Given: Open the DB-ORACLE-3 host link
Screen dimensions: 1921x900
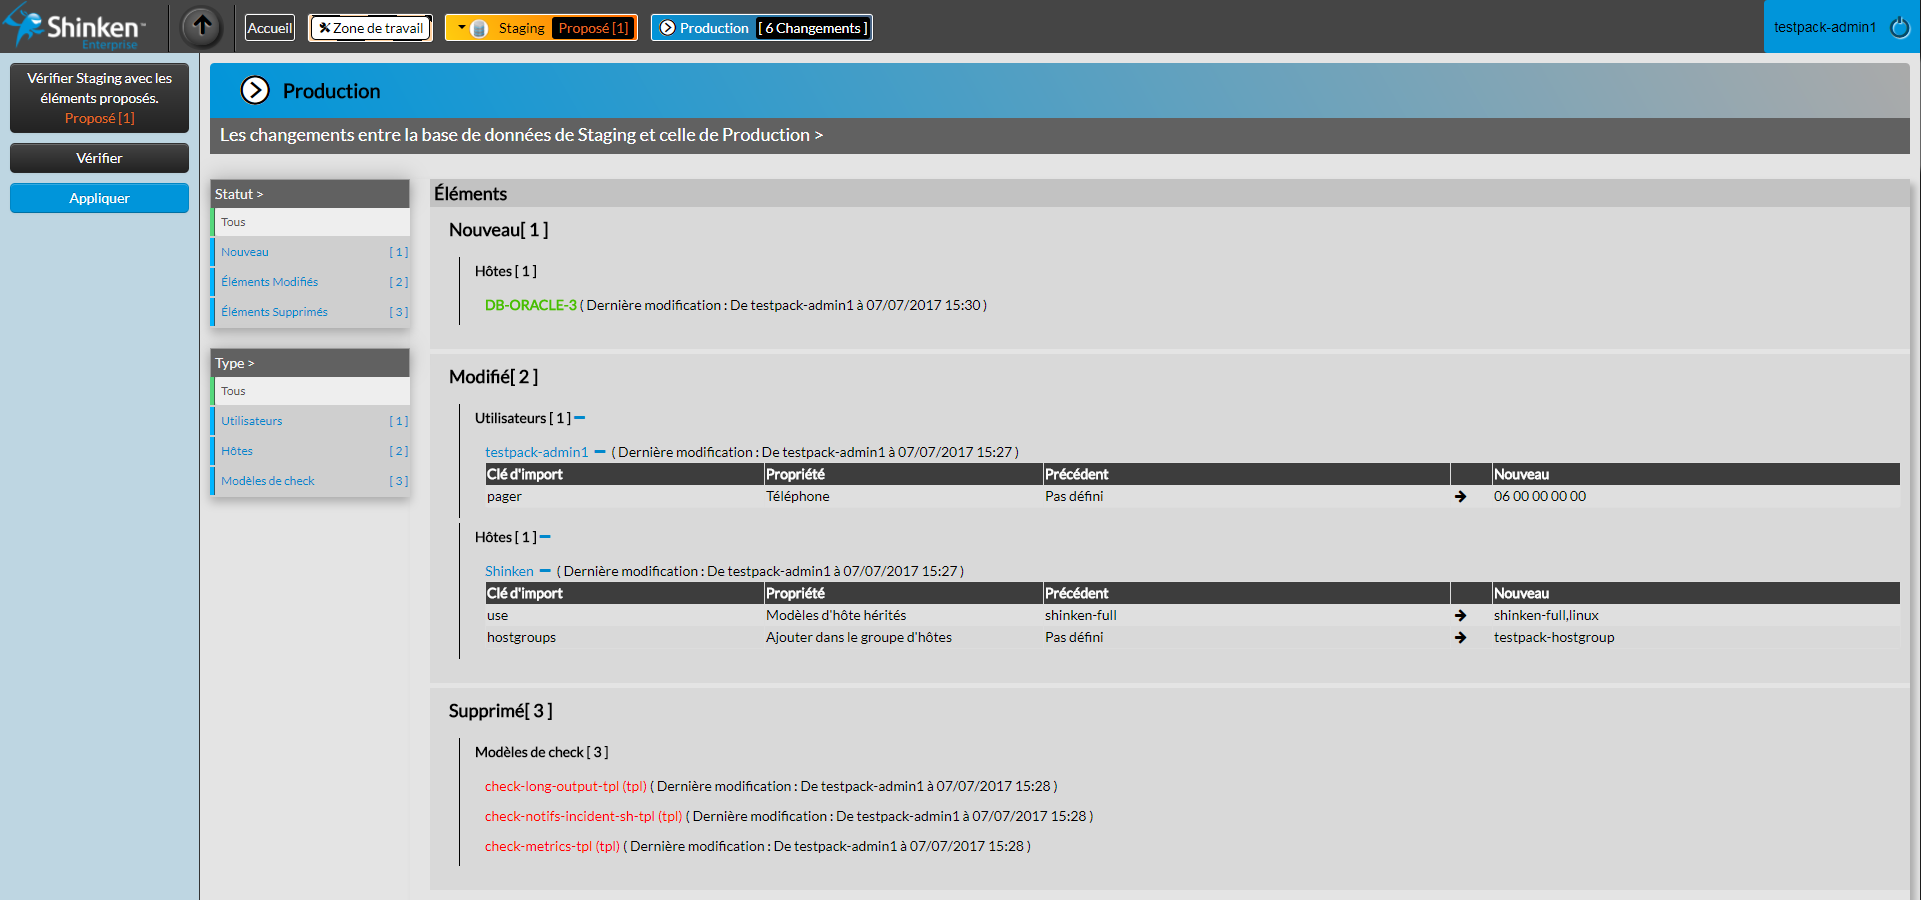Looking at the screenshot, I should tap(530, 305).
